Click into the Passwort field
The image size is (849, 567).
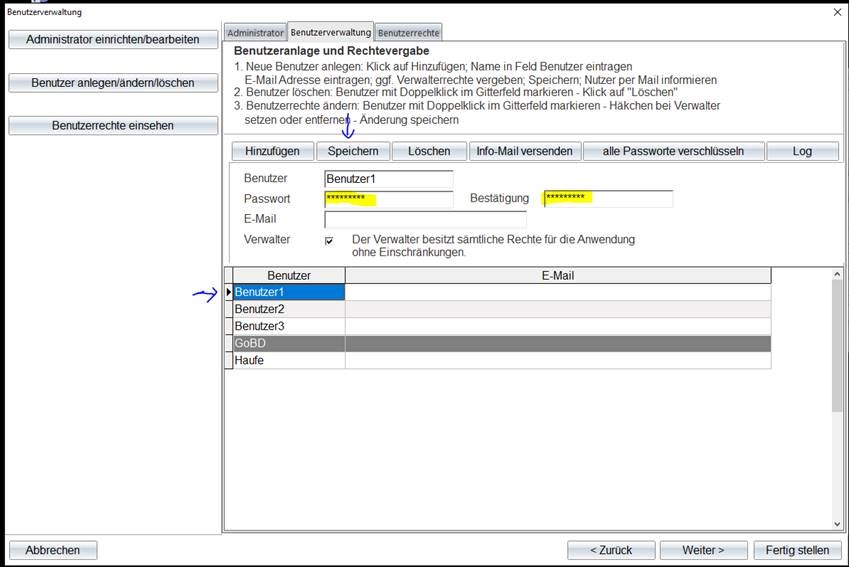point(389,199)
